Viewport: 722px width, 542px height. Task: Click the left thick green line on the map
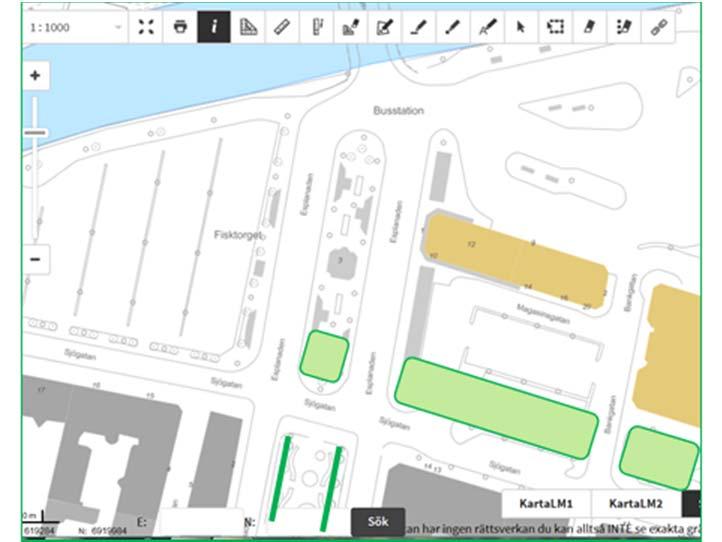(x=280, y=479)
